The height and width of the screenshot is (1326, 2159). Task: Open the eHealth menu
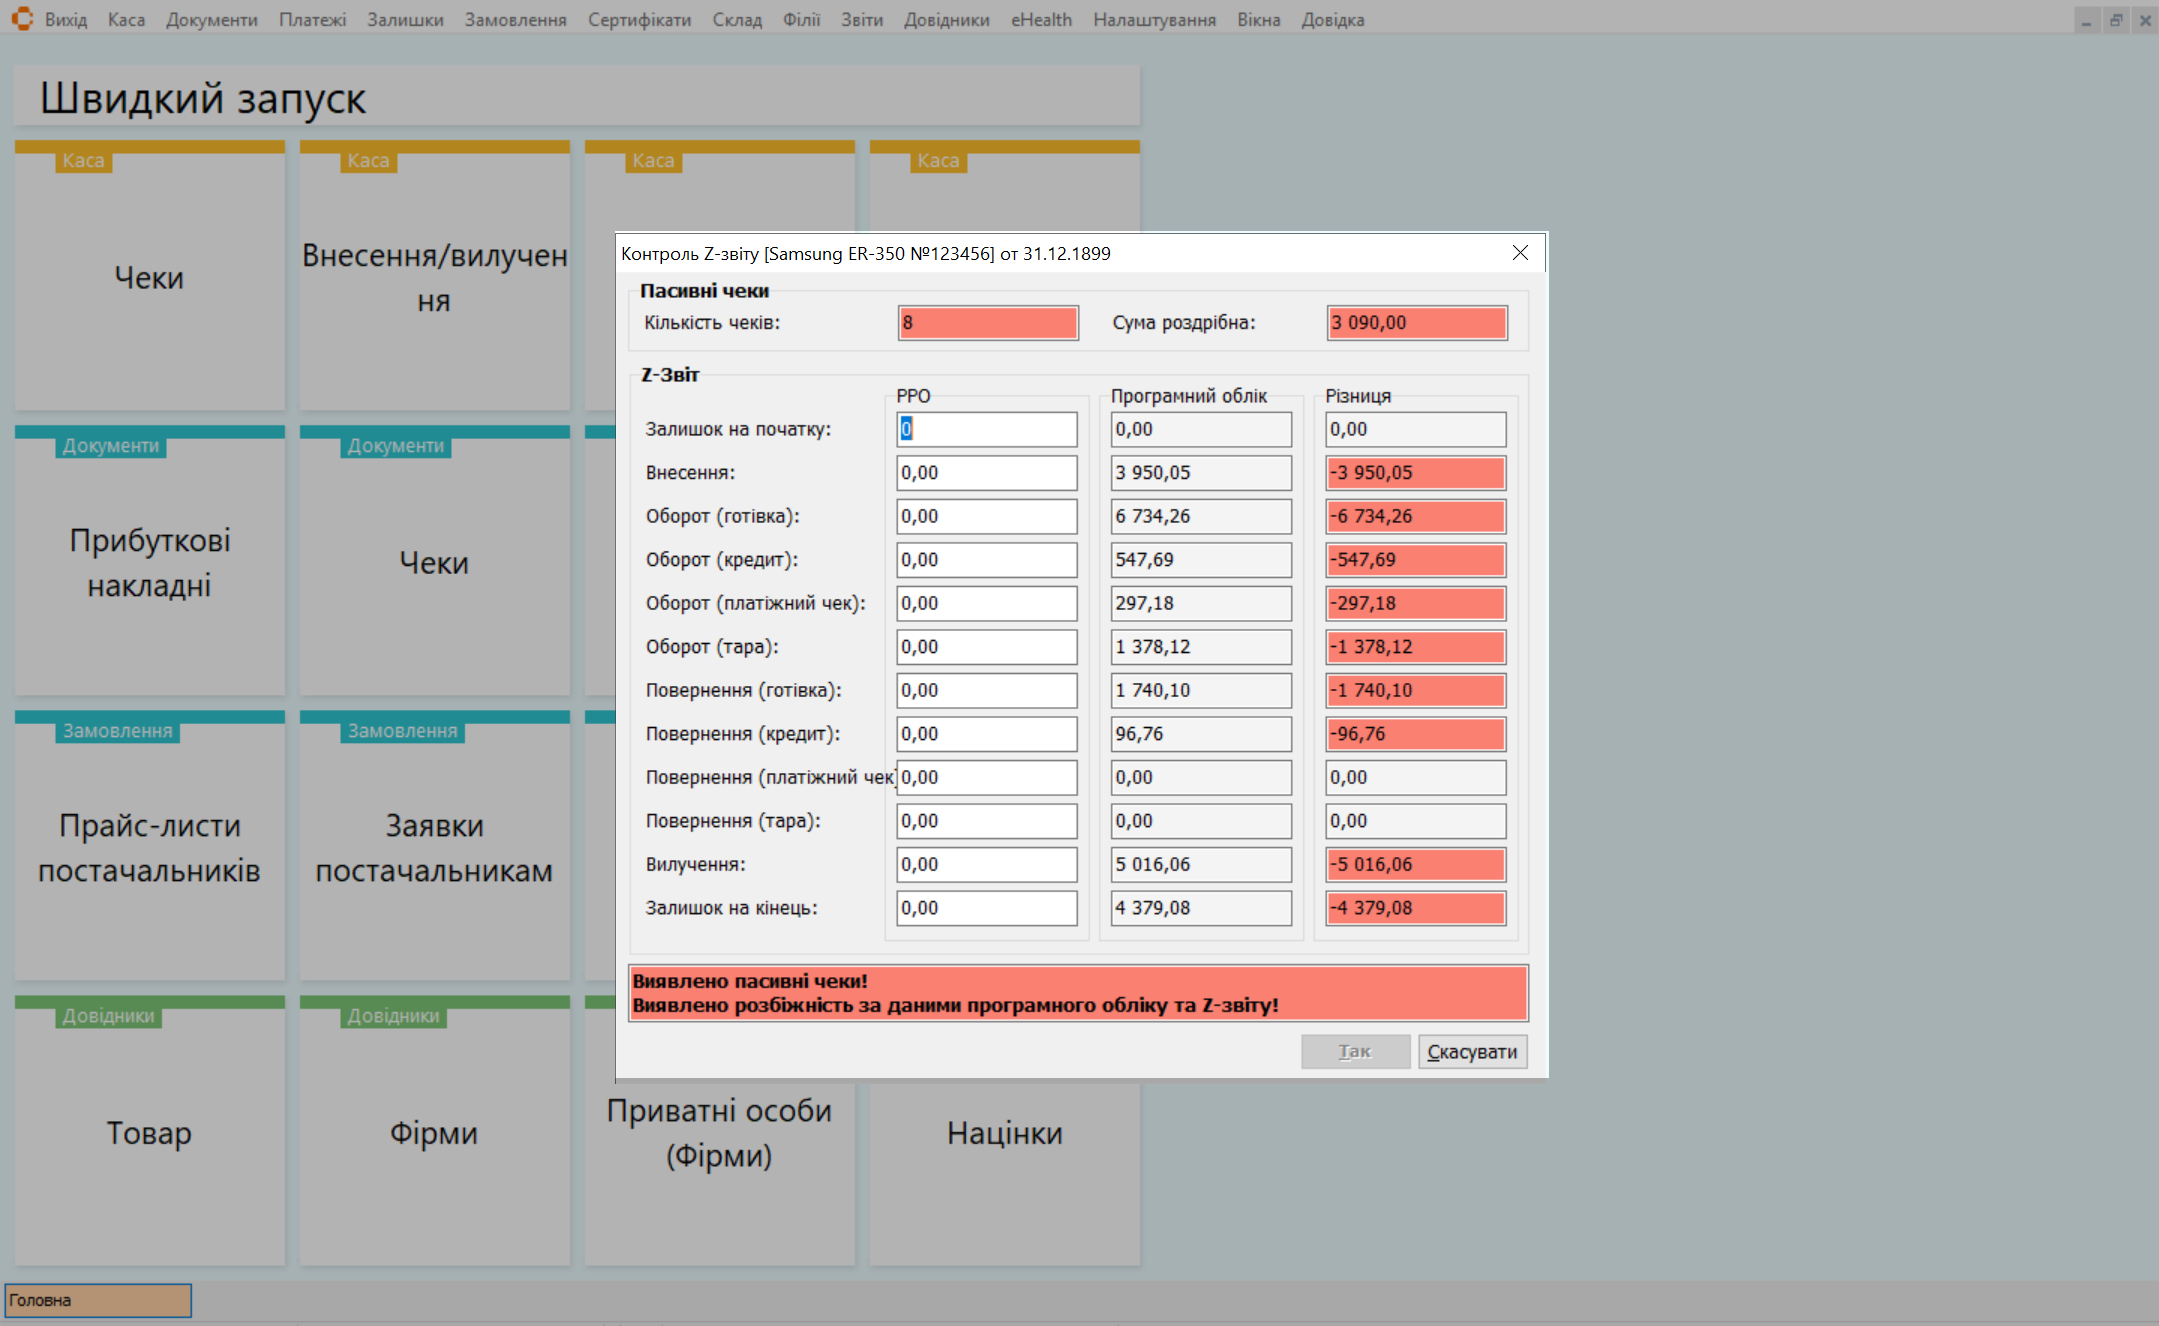(1040, 20)
